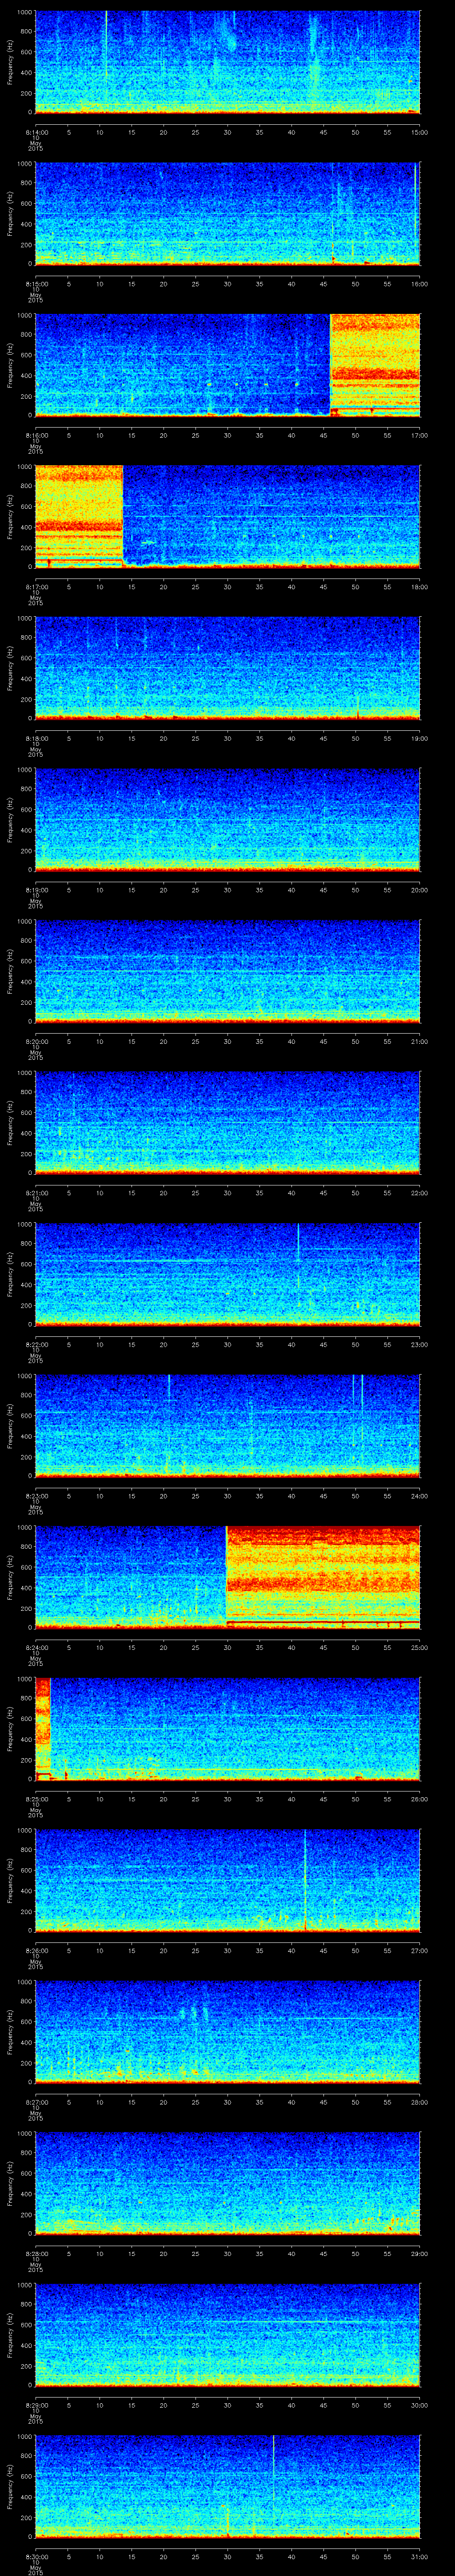Click the 8:23:00 time axis label

pyautogui.click(x=36, y=1496)
